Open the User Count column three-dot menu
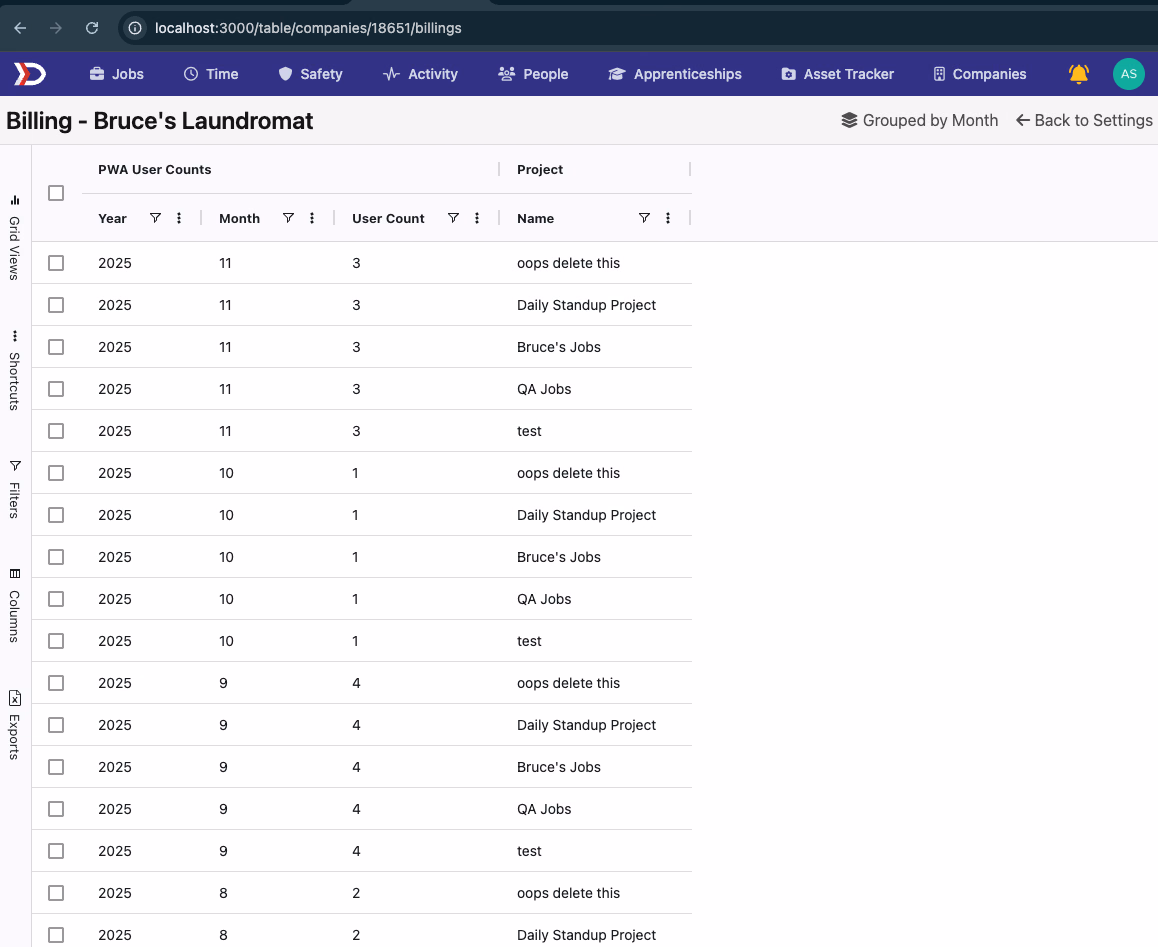1158x947 pixels. pos(477,218)
